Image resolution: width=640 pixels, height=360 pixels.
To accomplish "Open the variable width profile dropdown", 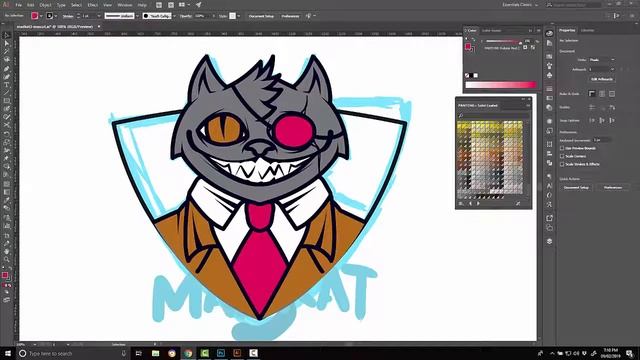I will tap(137, 16).
